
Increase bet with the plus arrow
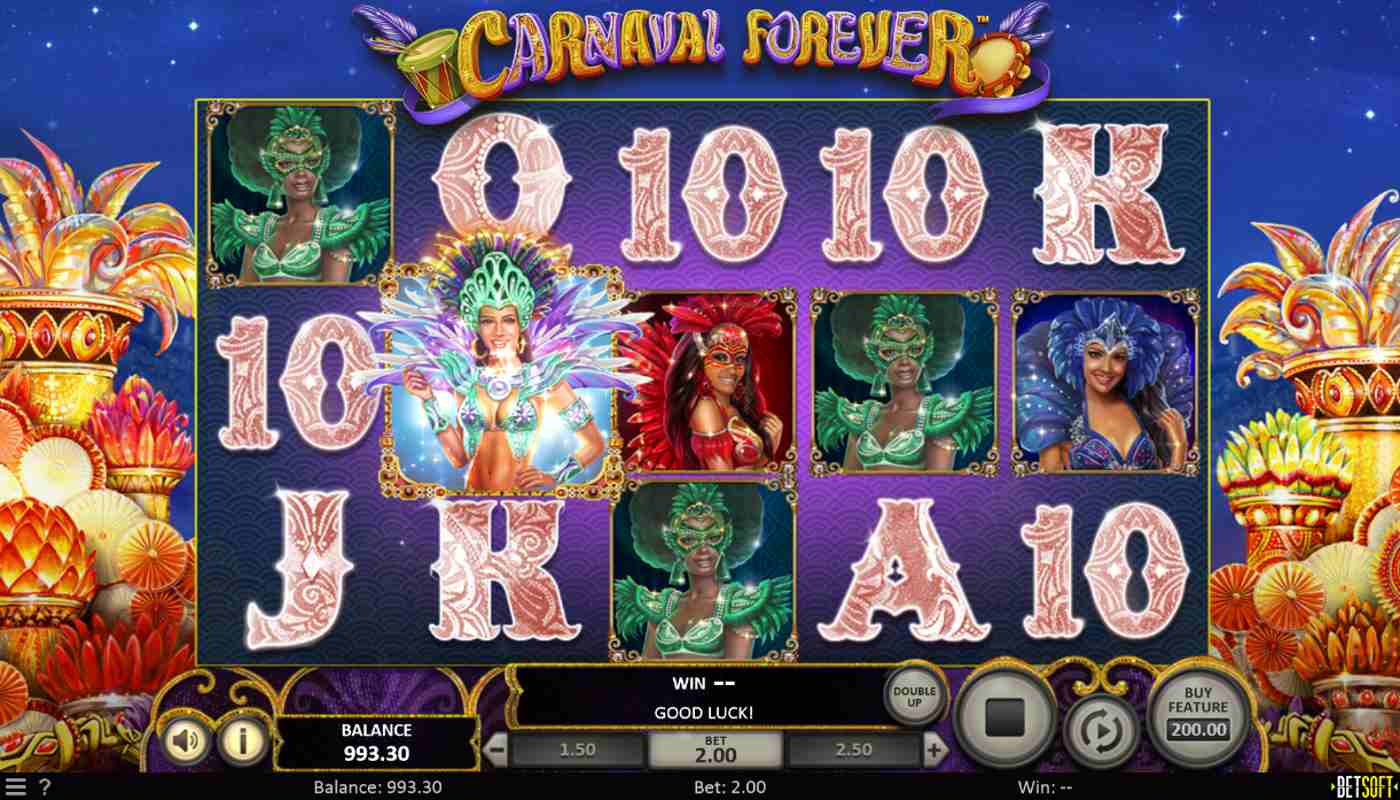pyautogui.click(x=934, y=749)
